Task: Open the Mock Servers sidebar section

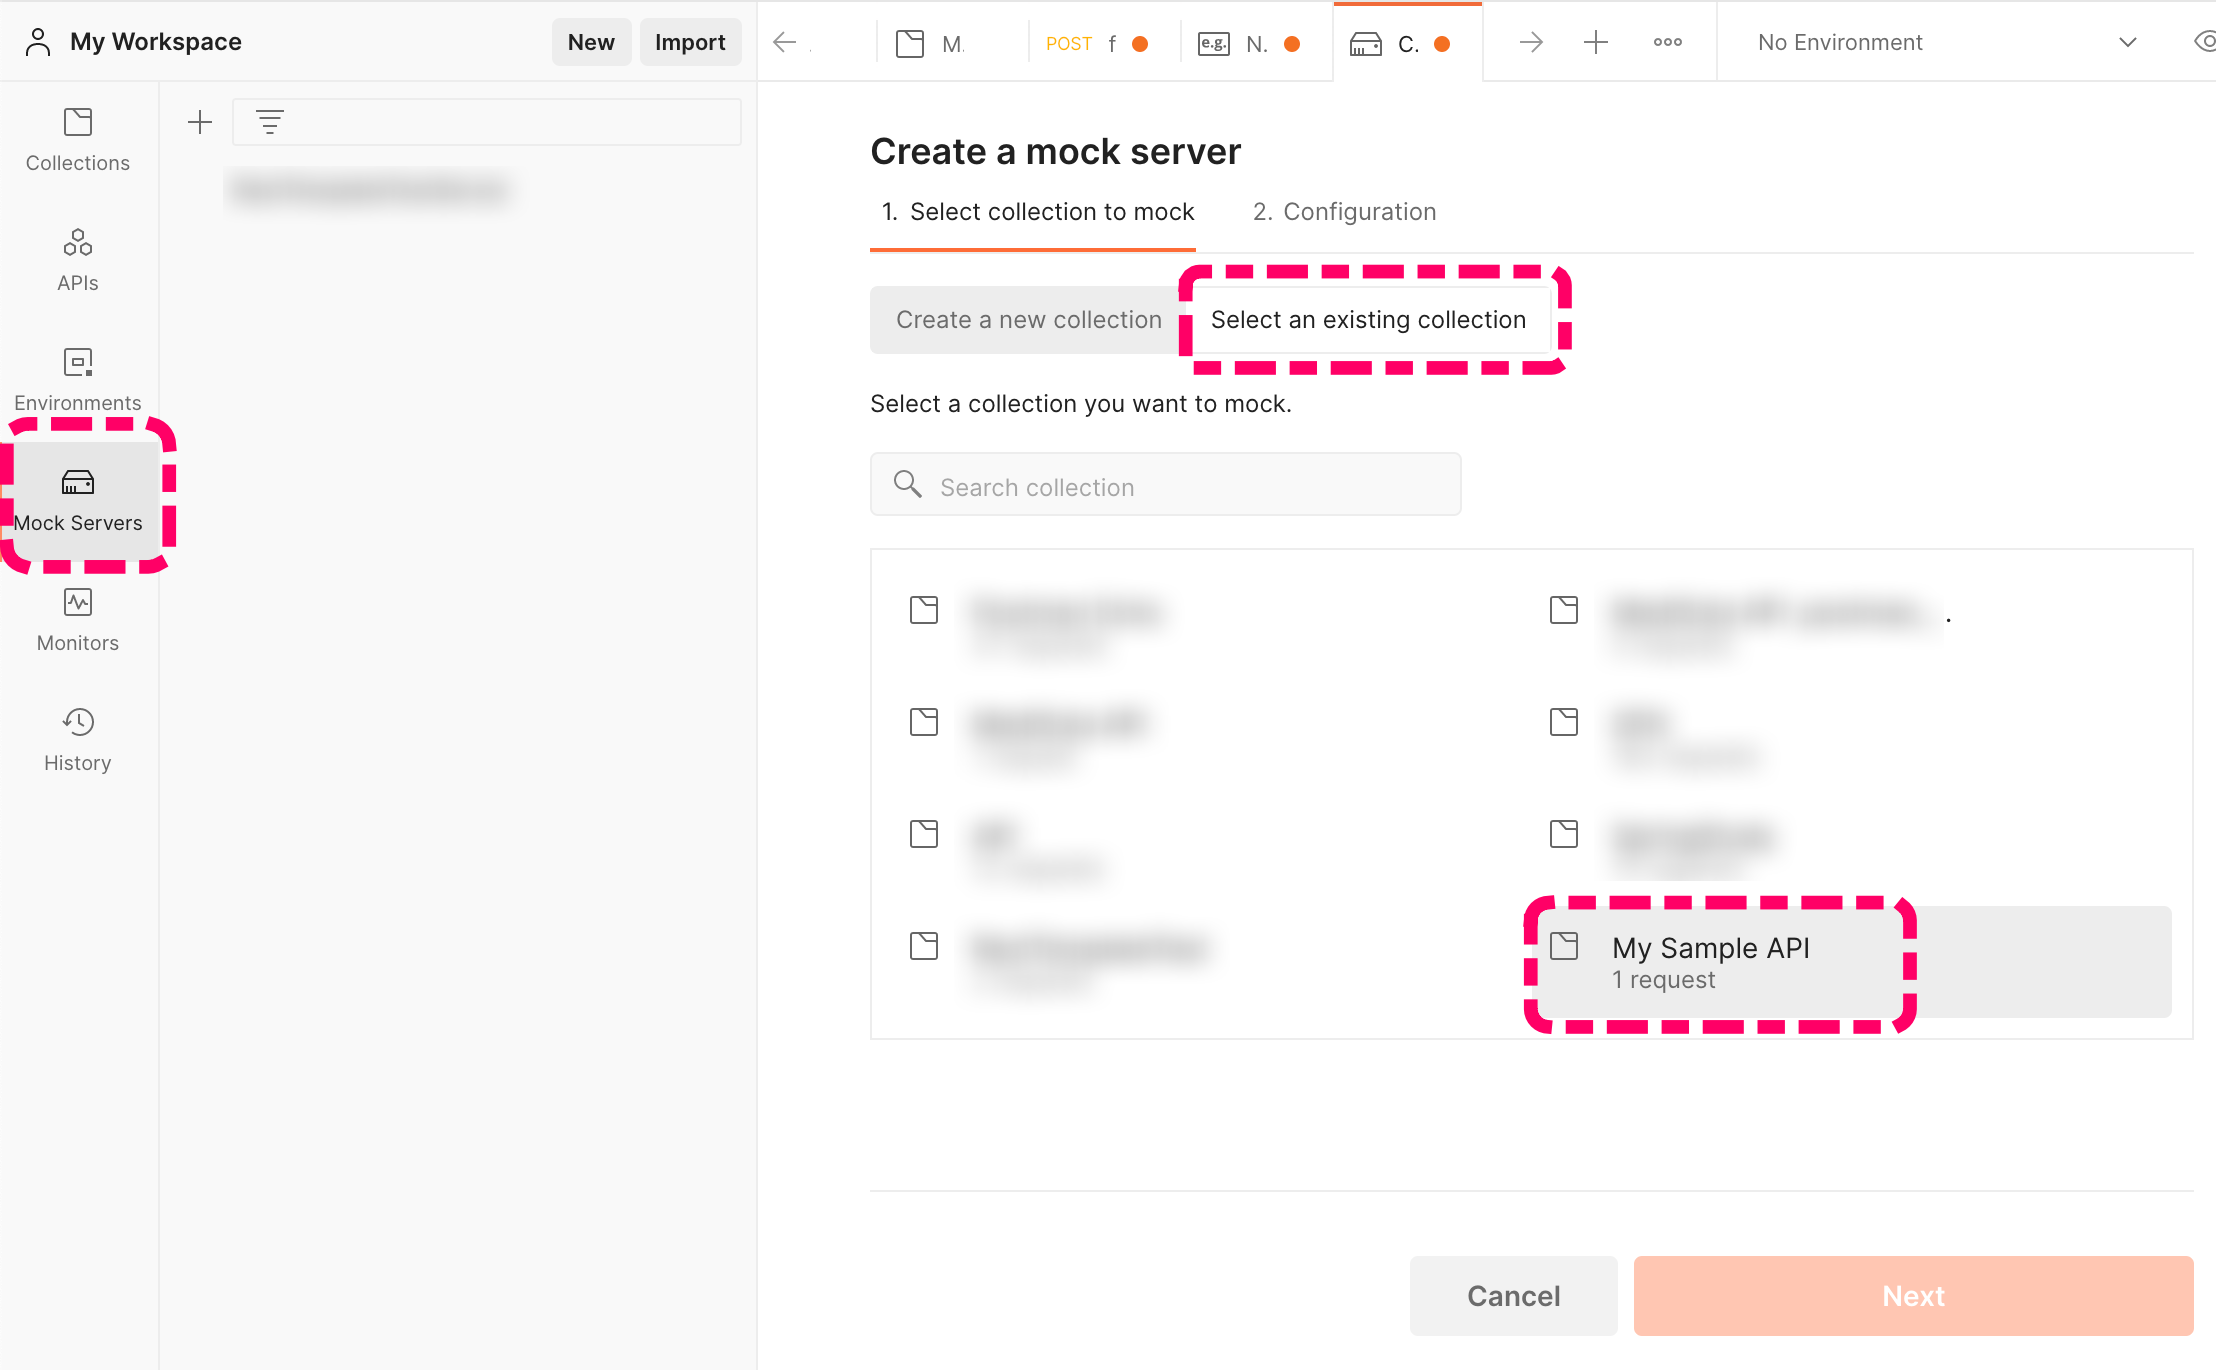Action: [x=78, y=499]
